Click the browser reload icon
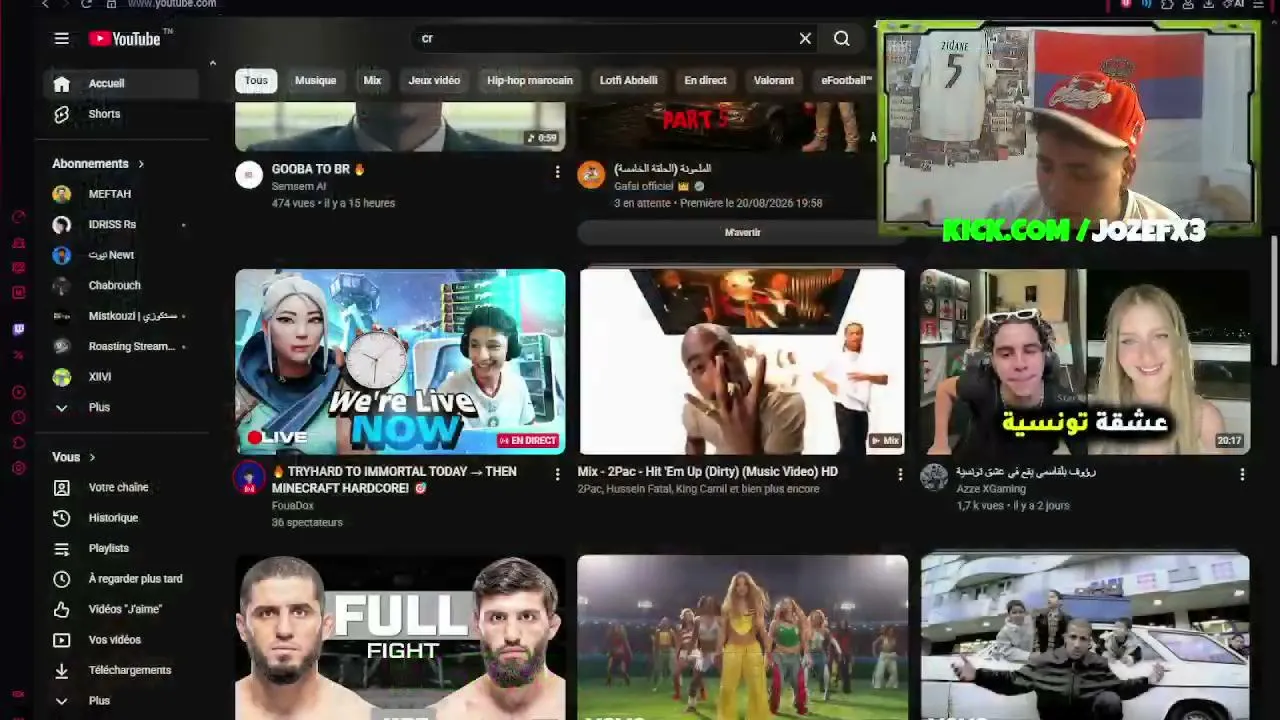 pyautogui.click(x=86, y=4)
